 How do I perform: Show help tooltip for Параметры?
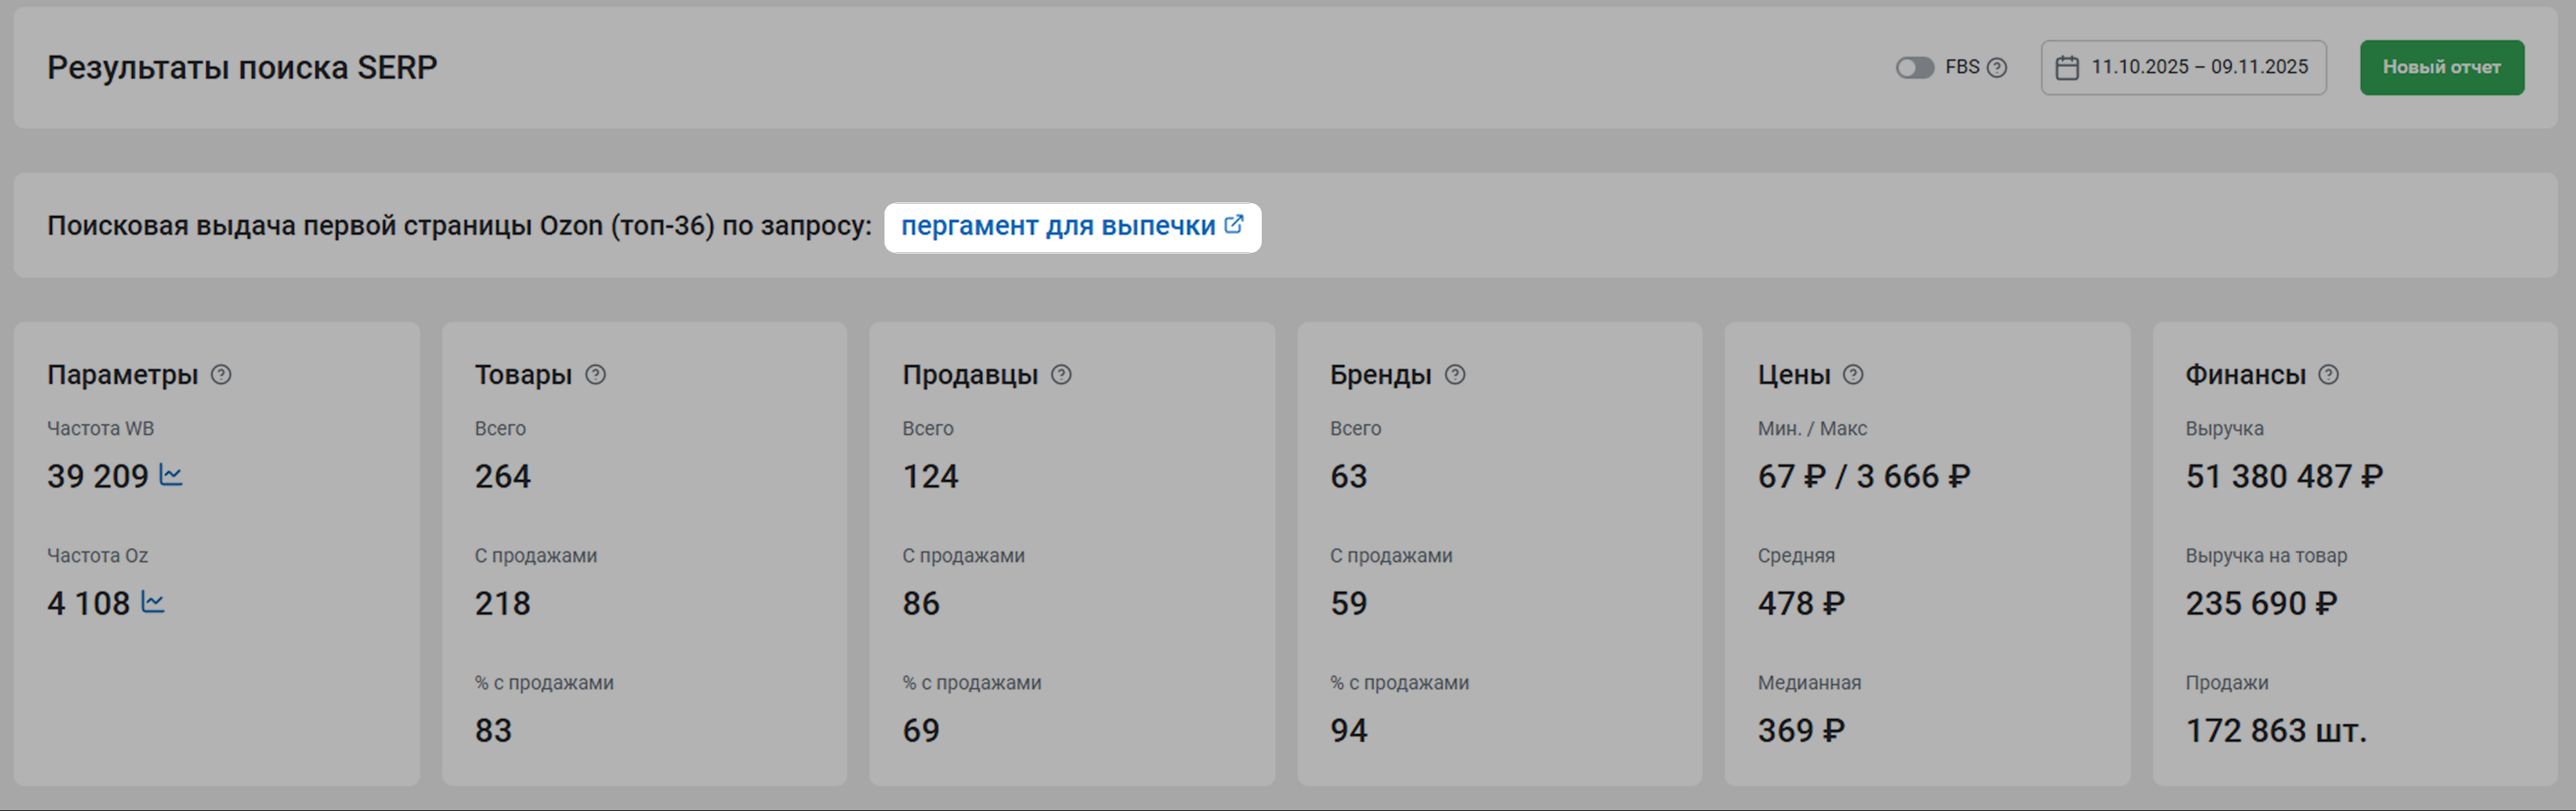221,375
